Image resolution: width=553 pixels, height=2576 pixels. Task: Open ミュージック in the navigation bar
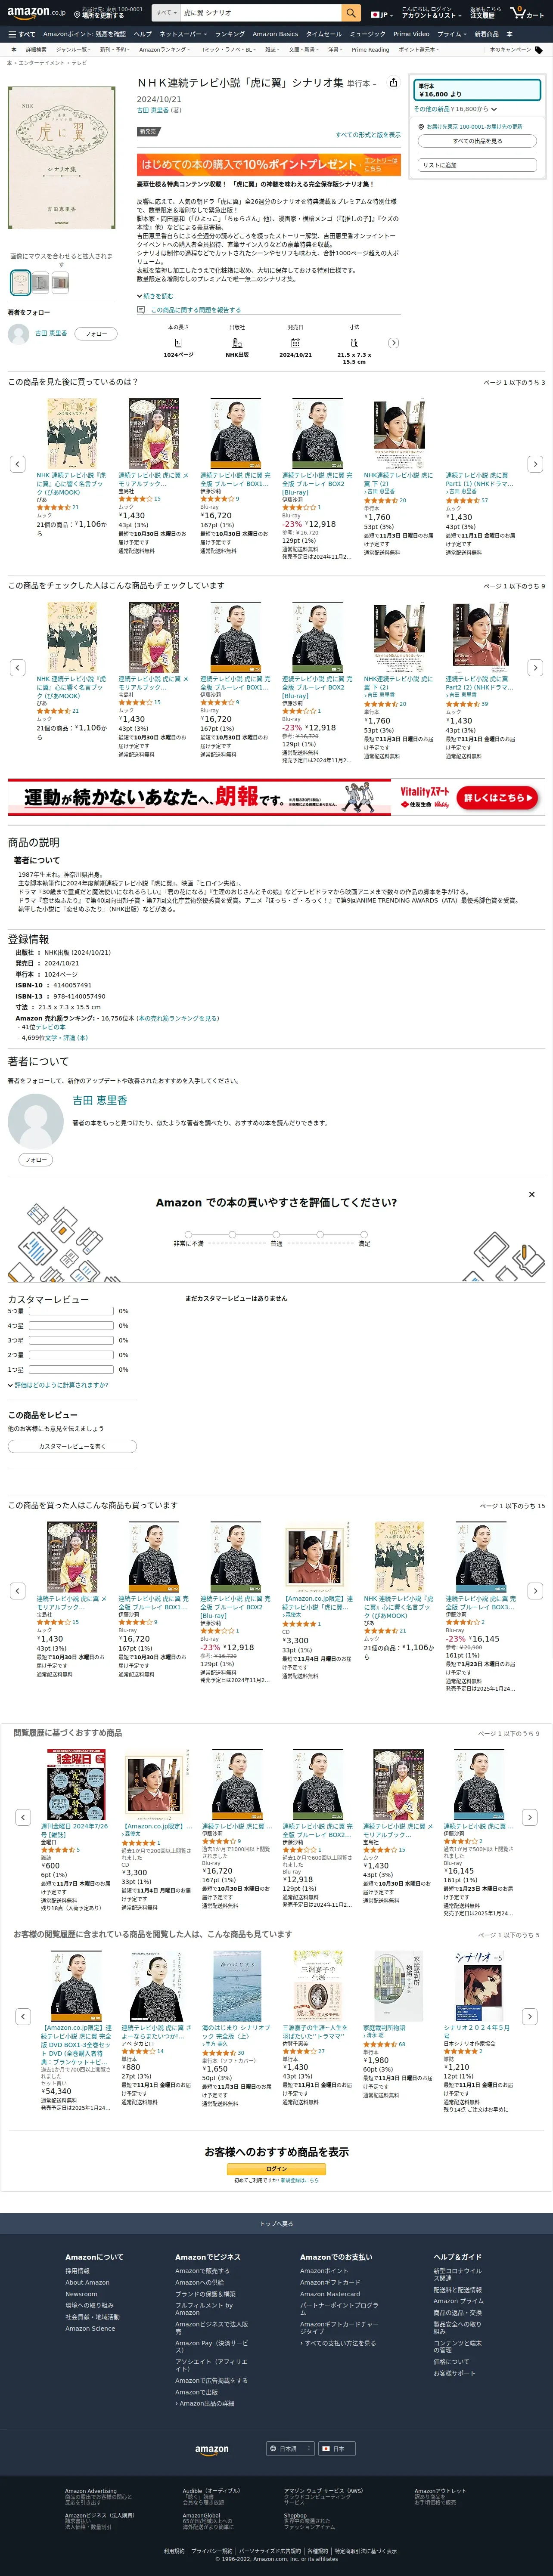point(367,34)
